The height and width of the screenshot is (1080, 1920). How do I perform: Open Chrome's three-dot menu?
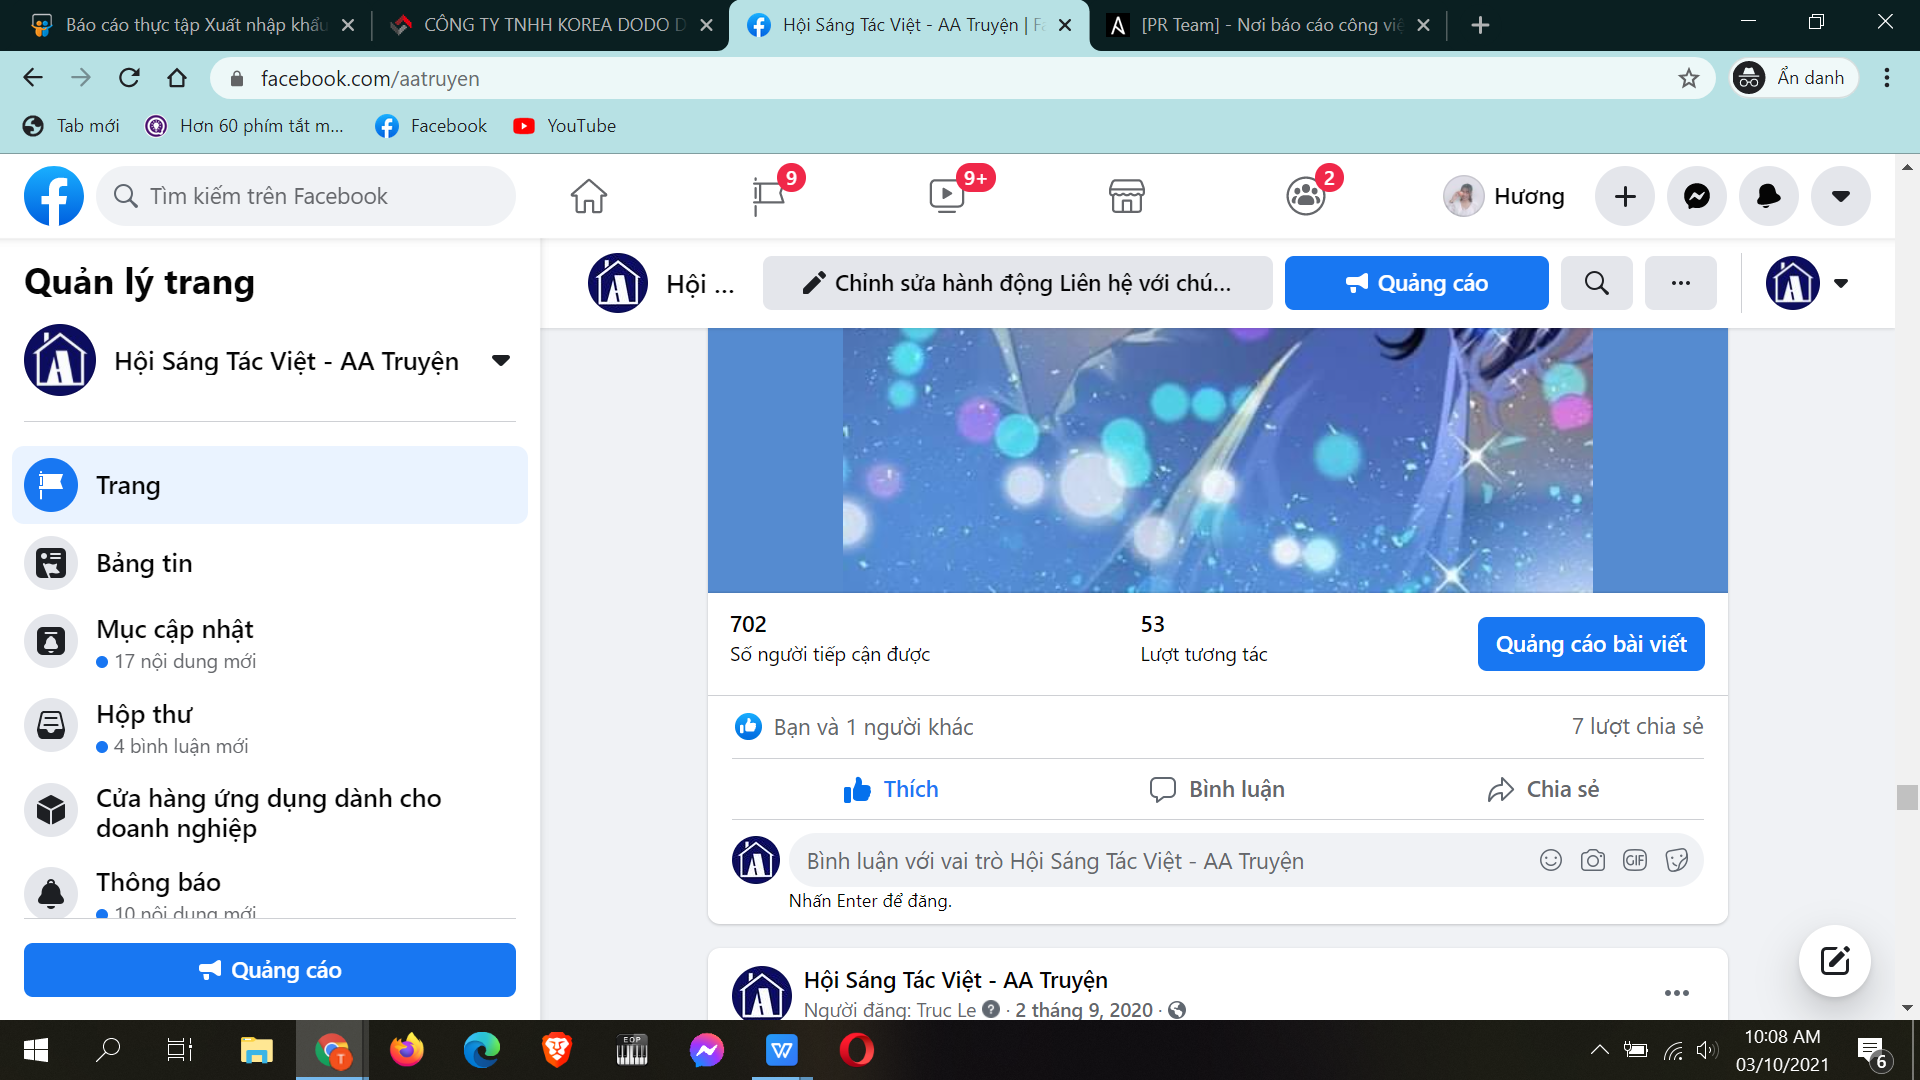[1887, 78]
